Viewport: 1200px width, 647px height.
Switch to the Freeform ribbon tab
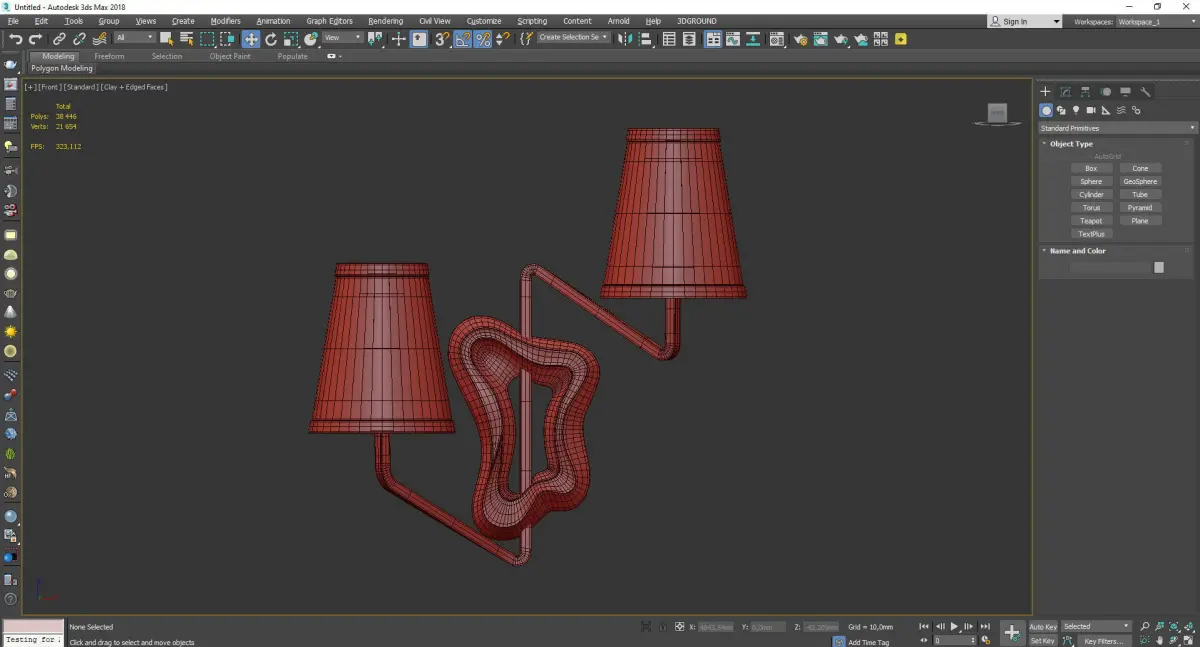[109, 57]
